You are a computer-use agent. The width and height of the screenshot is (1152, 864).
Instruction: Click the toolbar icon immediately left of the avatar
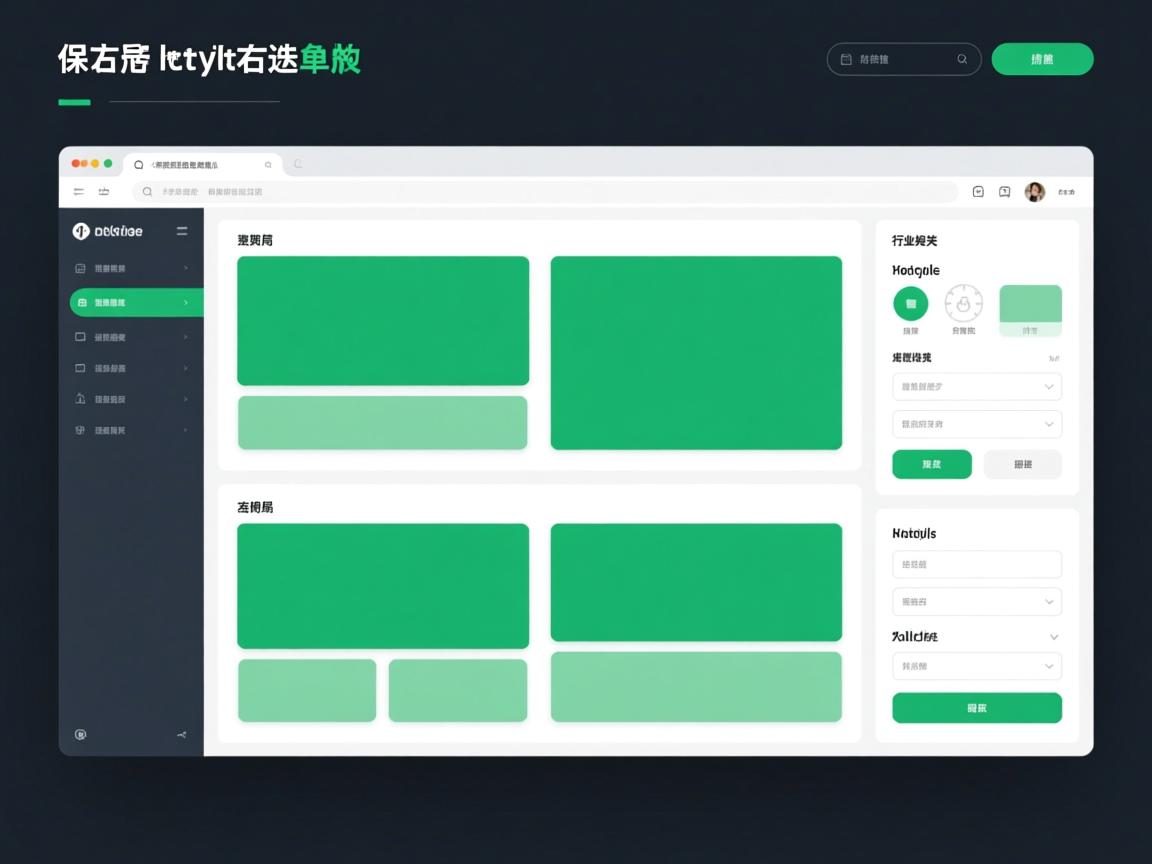(x=1004, y=192)
